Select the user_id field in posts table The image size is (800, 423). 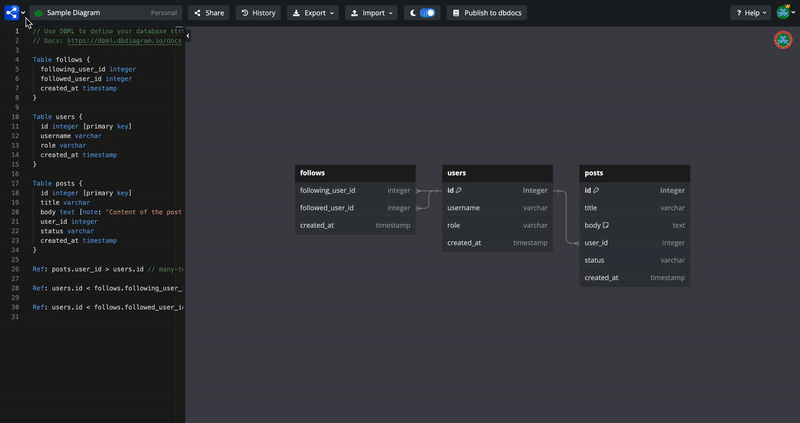pyautogui.click(x=597, y=242)
